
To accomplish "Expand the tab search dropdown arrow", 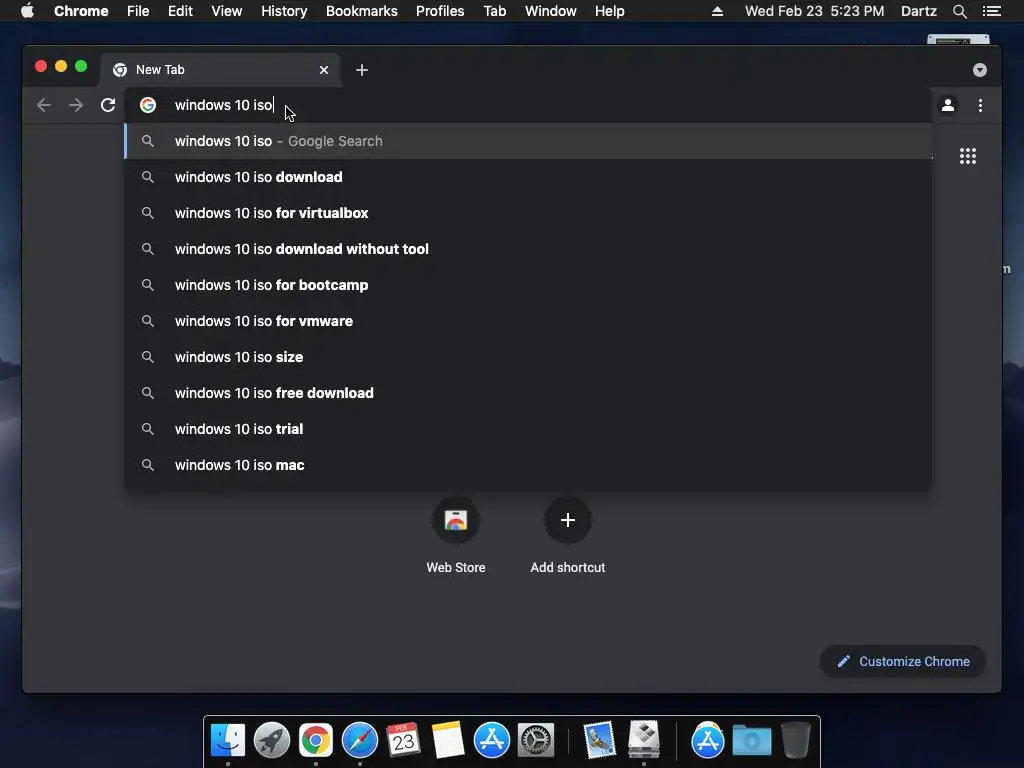I will (x=980, y=70).
